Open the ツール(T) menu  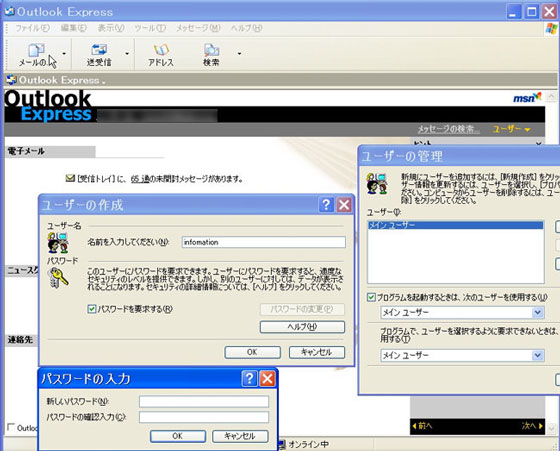[150, 28]
